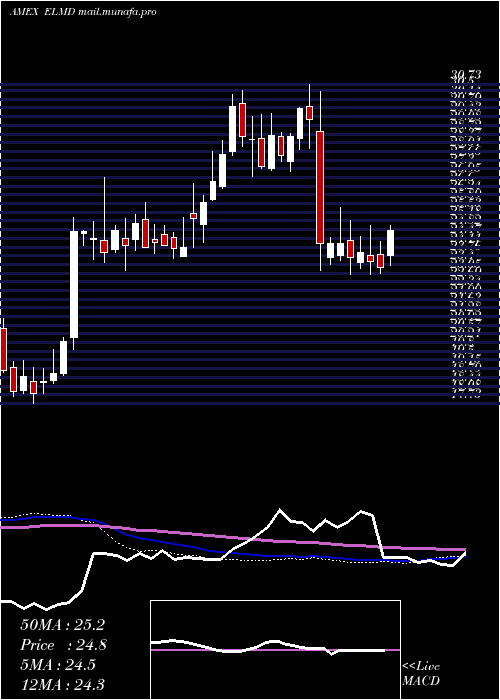500x700 pixels.
Task: Click the AMEX ELMD mail.munafa.pro header text
Action: [x=83, y=12]
